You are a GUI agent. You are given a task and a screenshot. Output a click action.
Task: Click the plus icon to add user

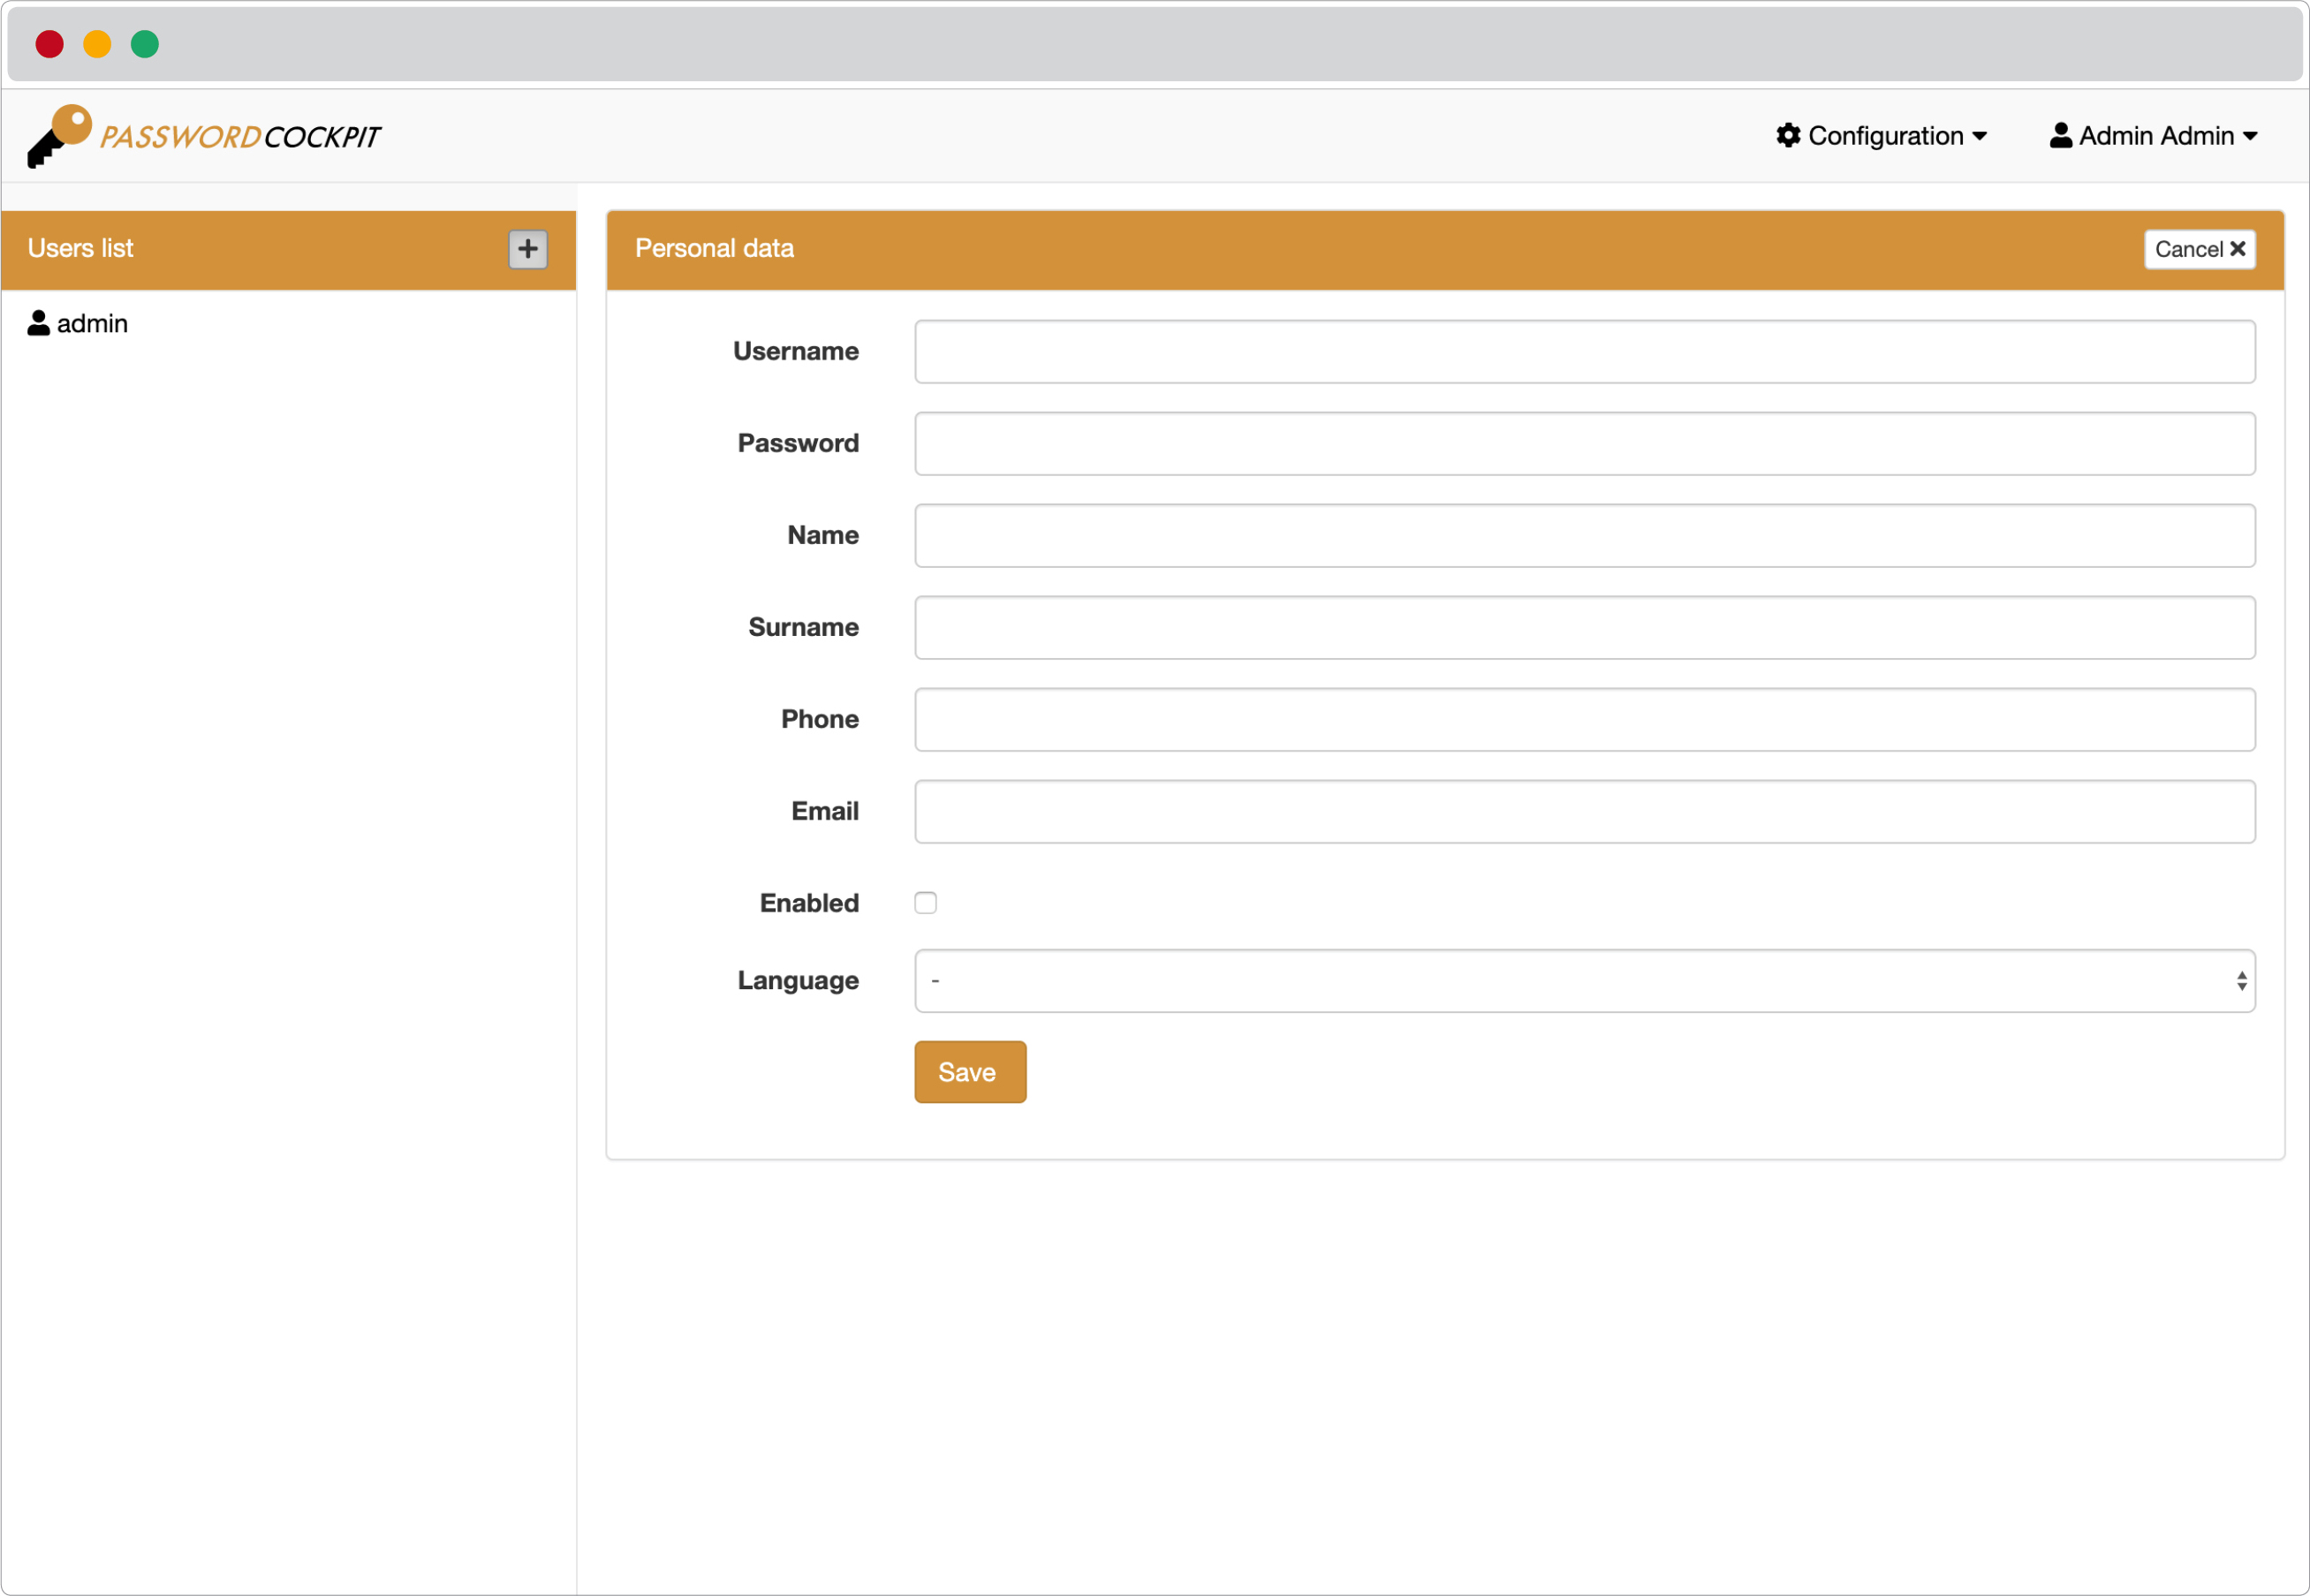pos(527,249)
